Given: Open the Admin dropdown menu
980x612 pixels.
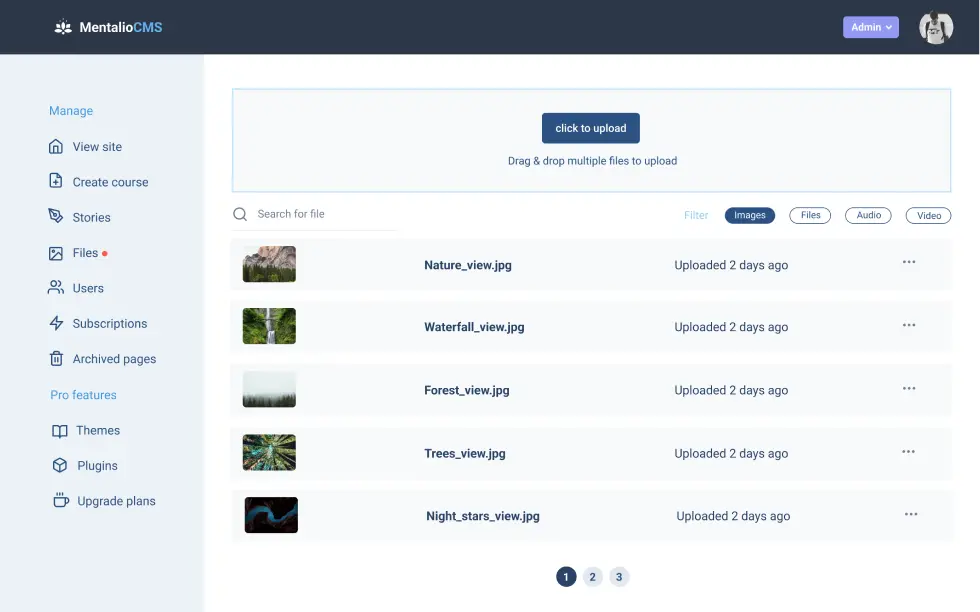Looking at the screenshot, I should point(869,27).
